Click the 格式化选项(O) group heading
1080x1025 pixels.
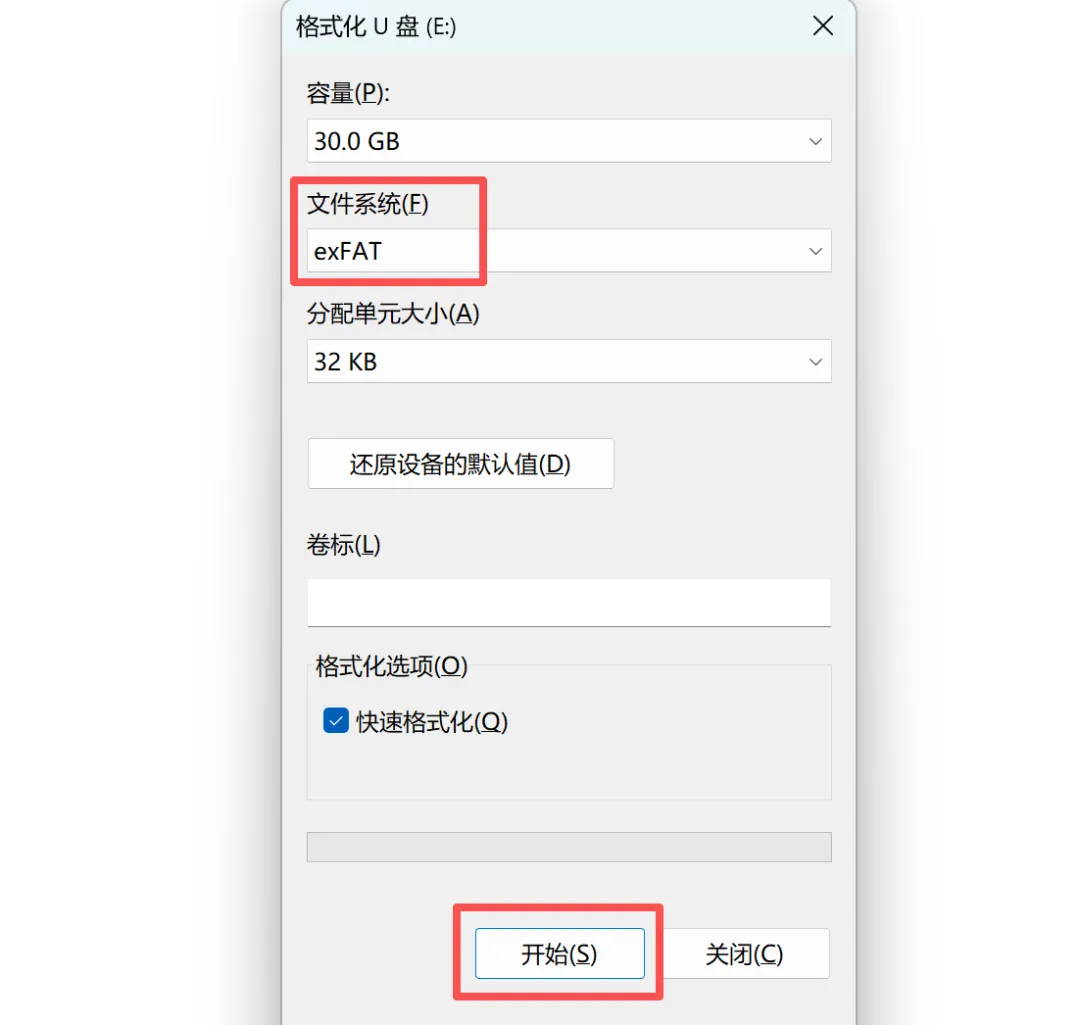391,666
